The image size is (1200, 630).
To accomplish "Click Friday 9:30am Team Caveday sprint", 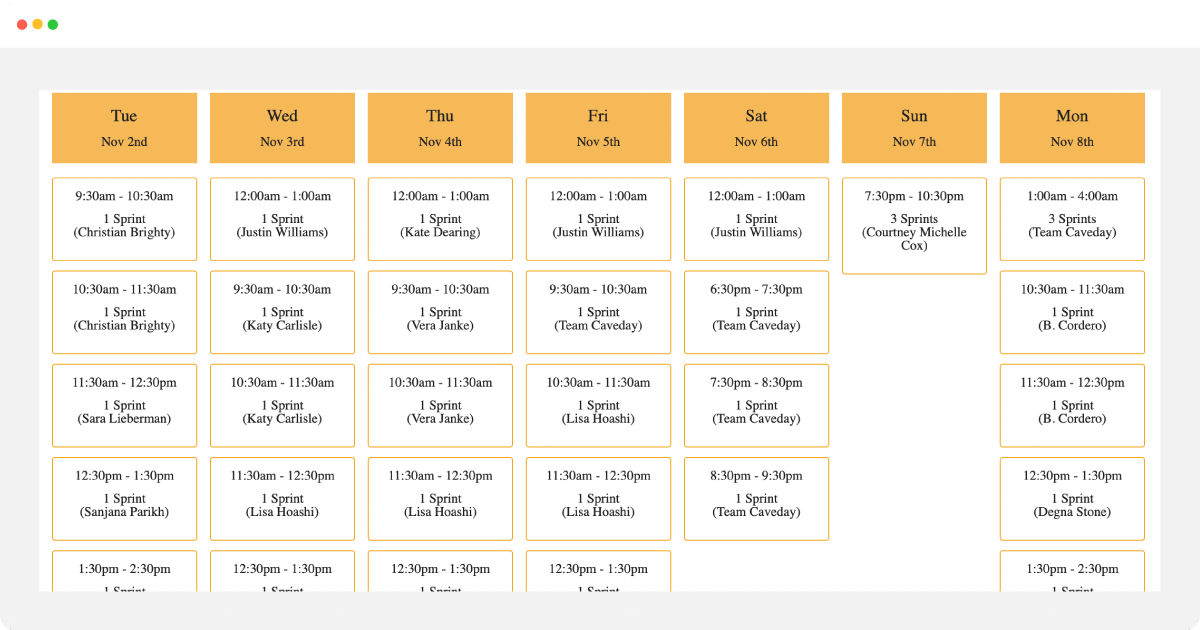I will pyautogui.click(x=598, y=312).
